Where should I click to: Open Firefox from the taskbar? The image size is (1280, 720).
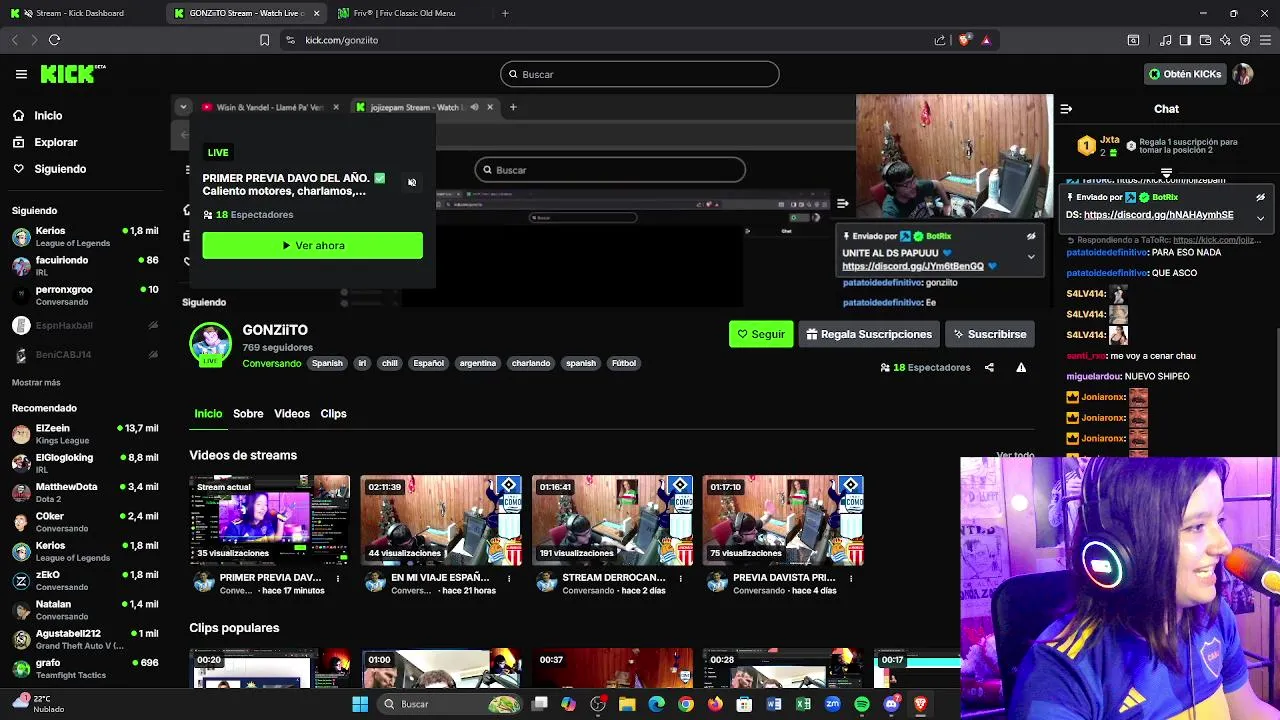[x=715, y=704]
